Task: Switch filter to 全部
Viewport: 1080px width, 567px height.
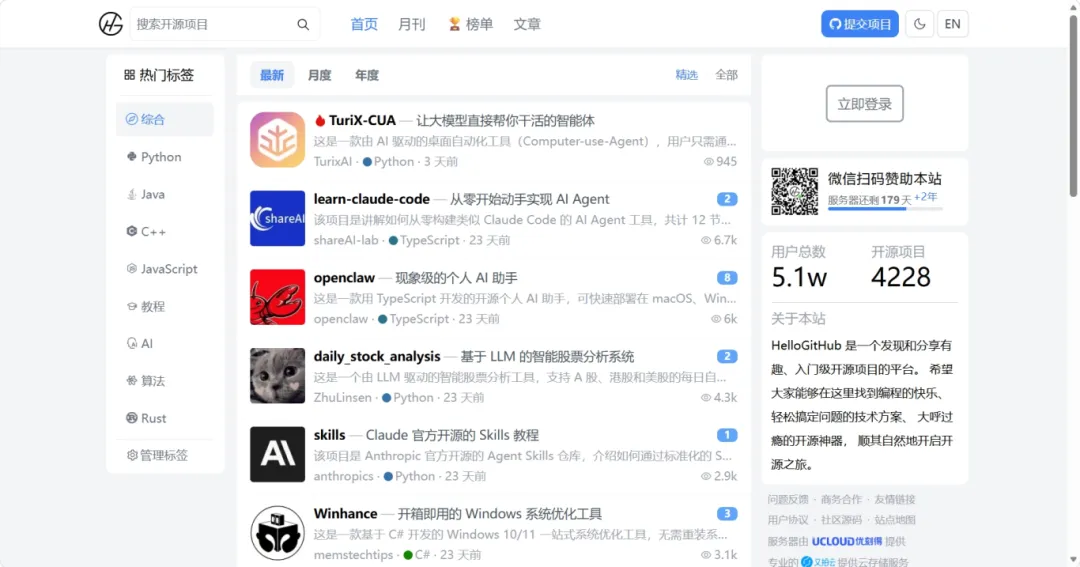Action: pos(726,75)
